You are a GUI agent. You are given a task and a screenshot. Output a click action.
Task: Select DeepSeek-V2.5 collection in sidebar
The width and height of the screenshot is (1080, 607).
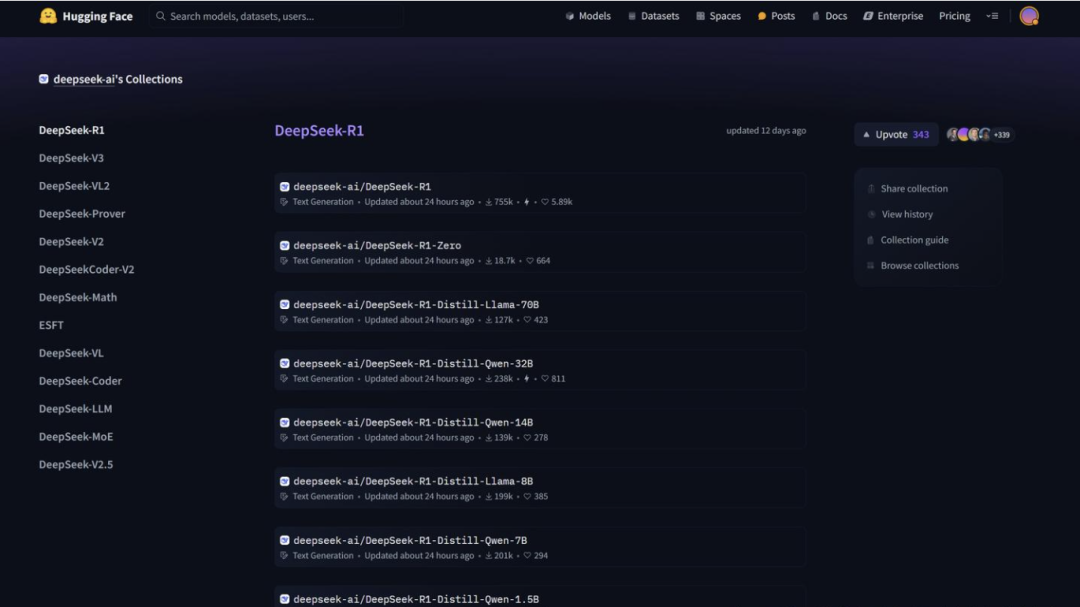76,464
